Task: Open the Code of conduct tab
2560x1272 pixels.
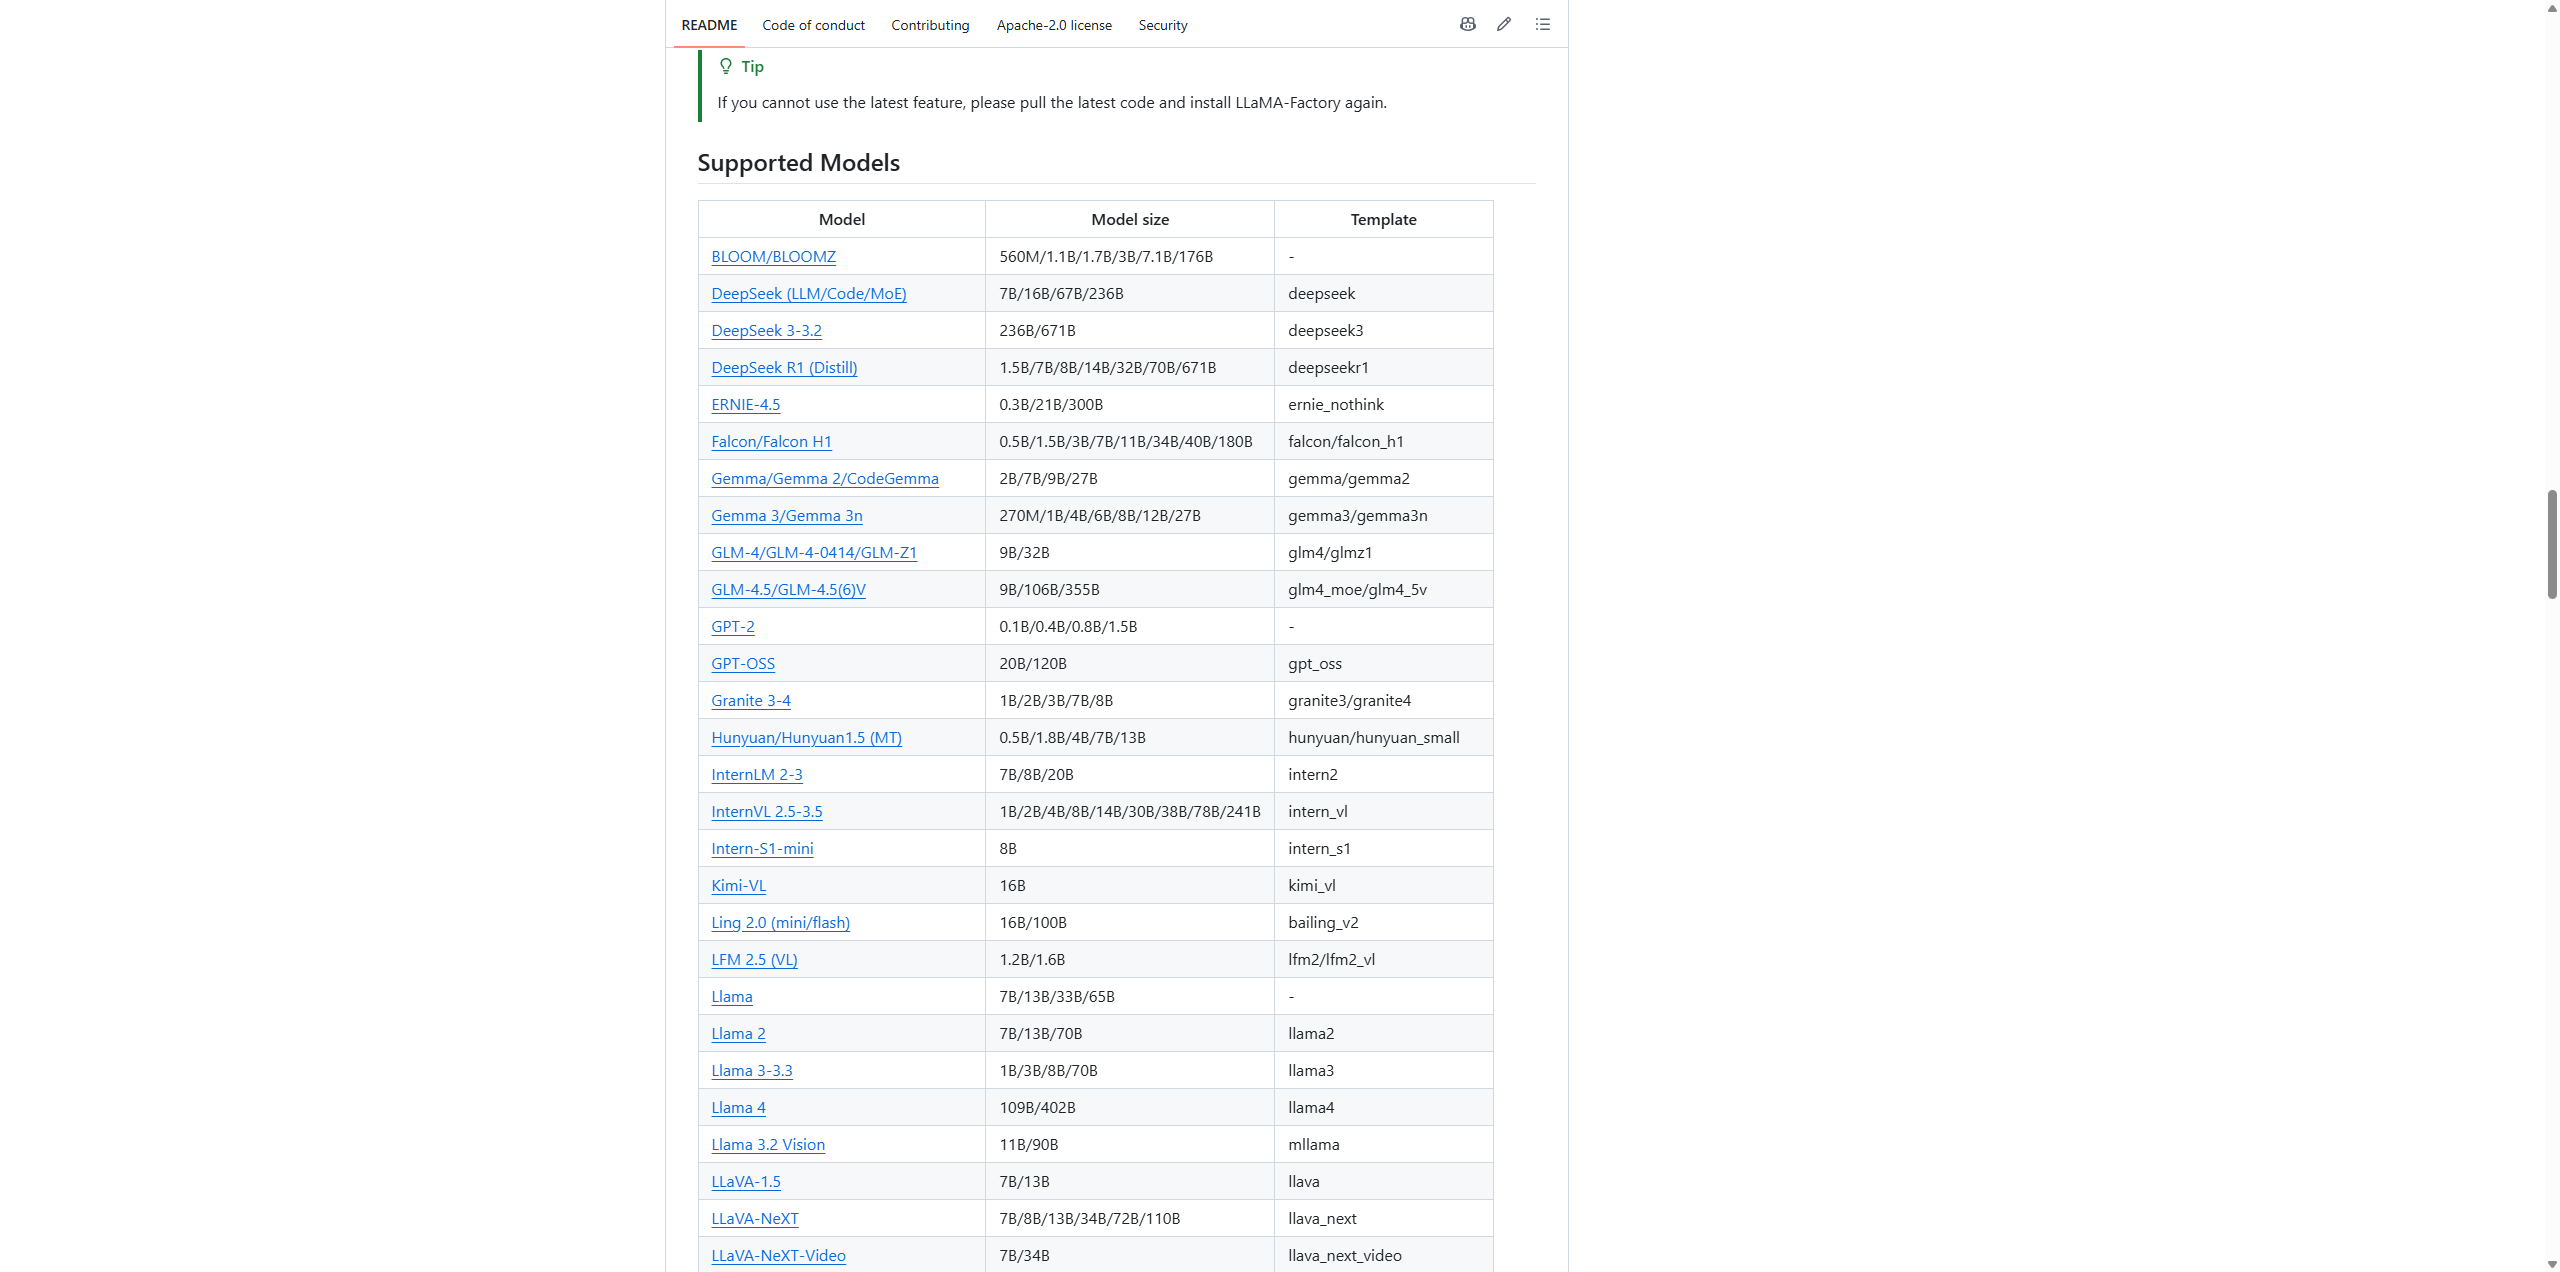Action: pyautogui.click(x=813, y=25)
